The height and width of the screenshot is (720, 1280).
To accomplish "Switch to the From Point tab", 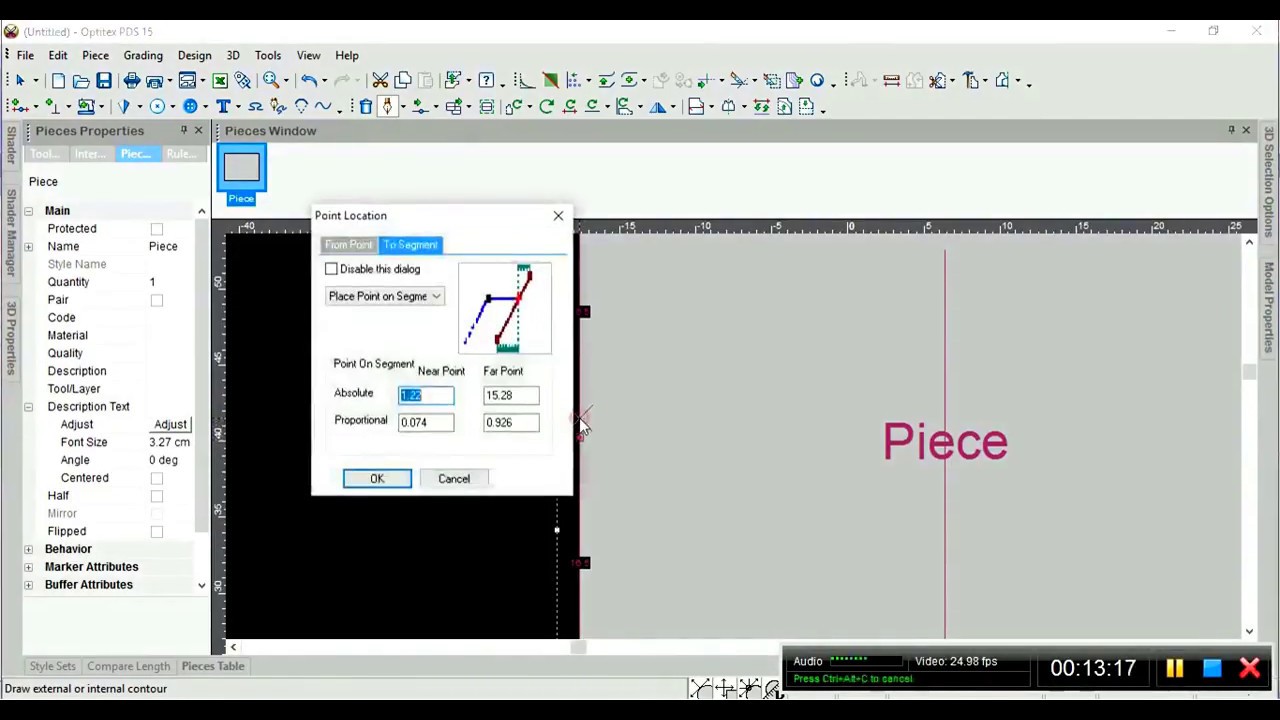I will click(348, 245).
